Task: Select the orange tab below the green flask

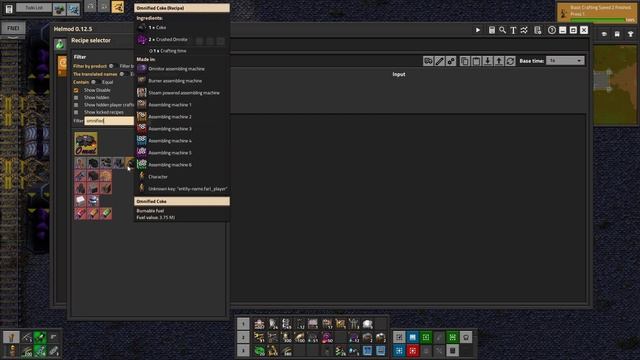Action: 62,66
